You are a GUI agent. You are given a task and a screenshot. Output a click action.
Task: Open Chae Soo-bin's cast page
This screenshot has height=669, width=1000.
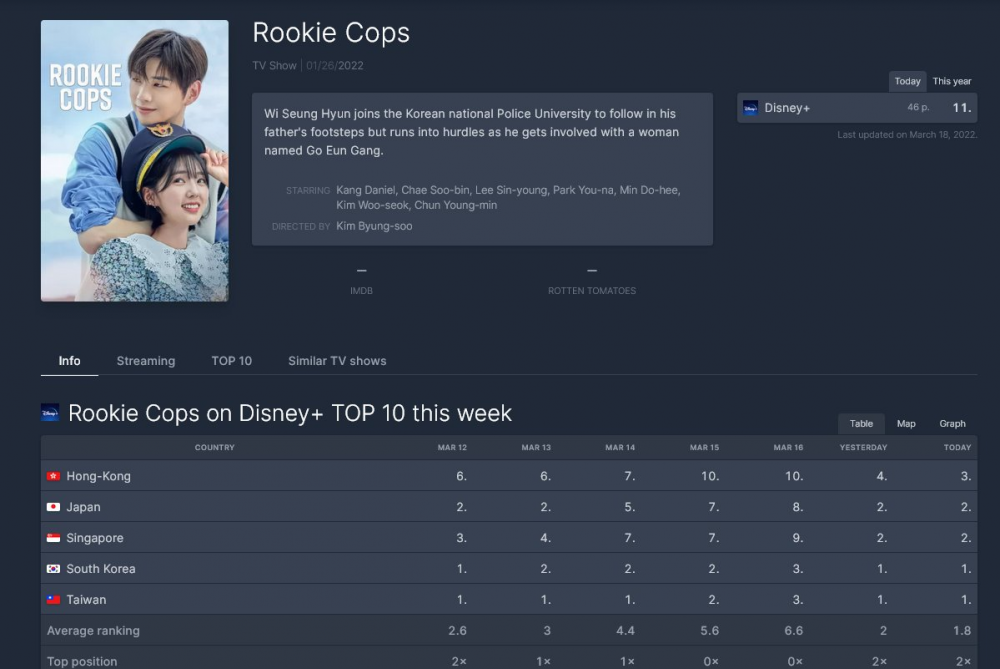436,190
